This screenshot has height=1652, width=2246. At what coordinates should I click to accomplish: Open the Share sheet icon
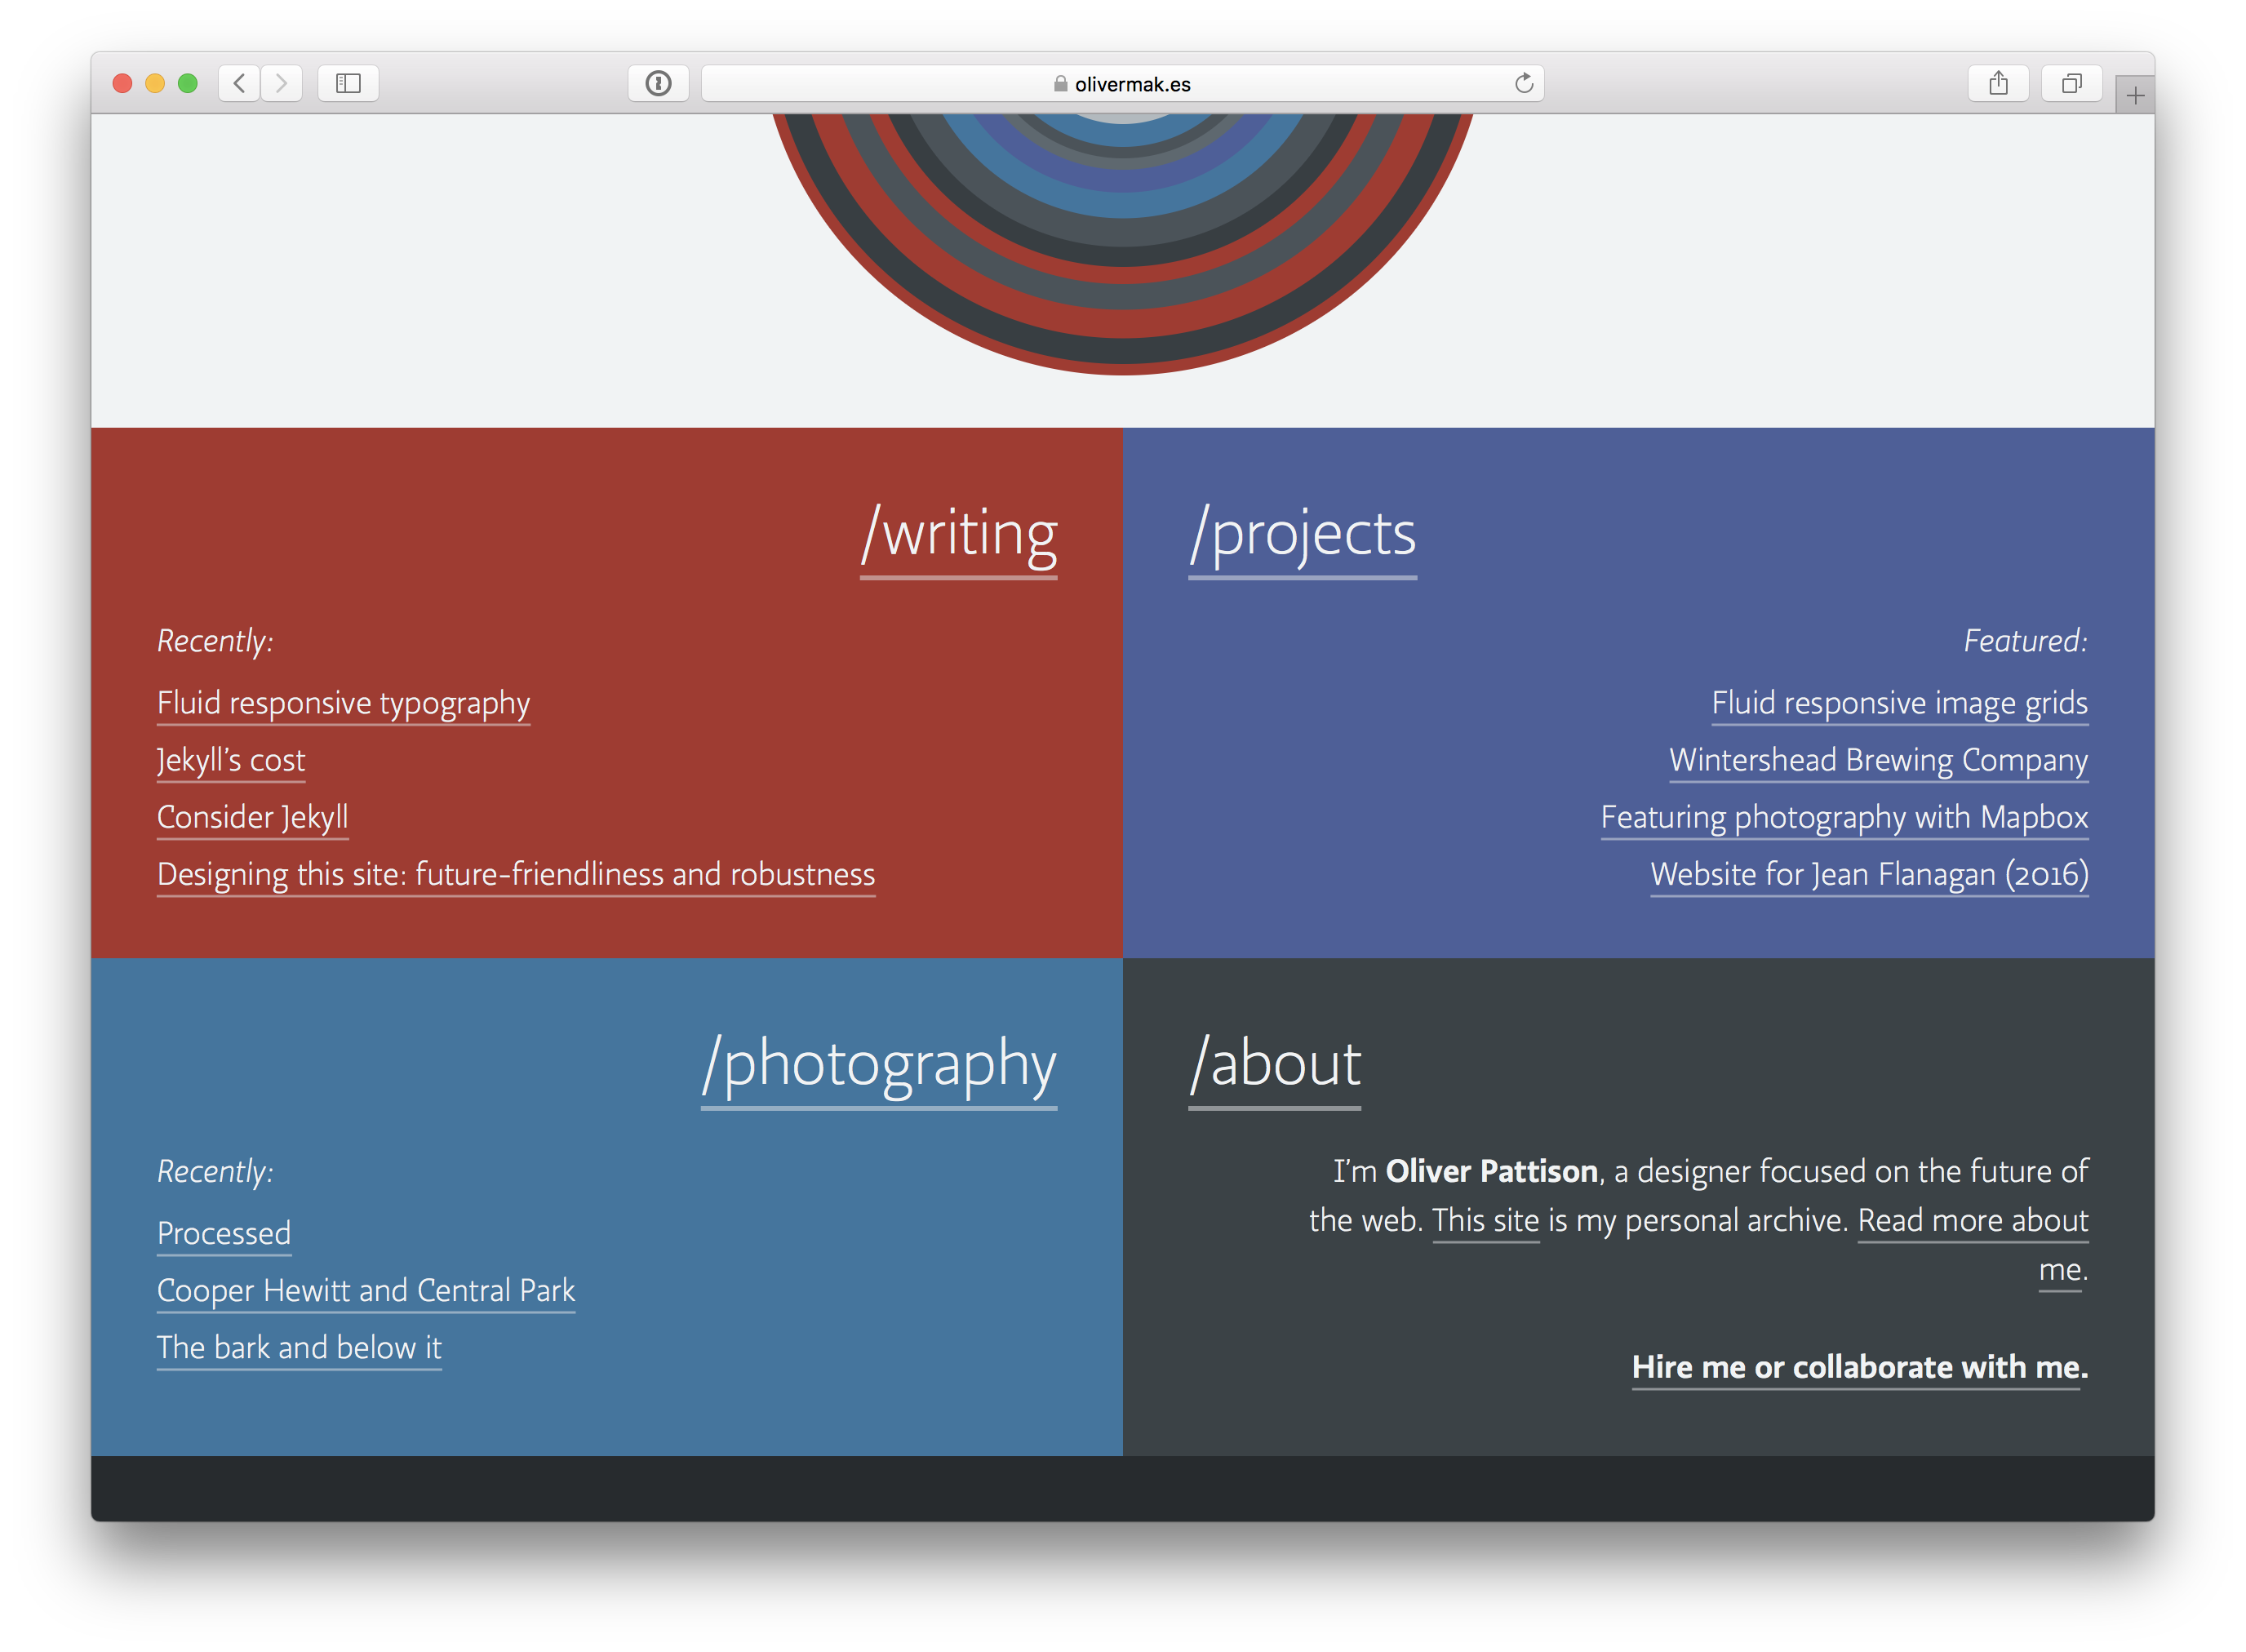[1998, 83]
